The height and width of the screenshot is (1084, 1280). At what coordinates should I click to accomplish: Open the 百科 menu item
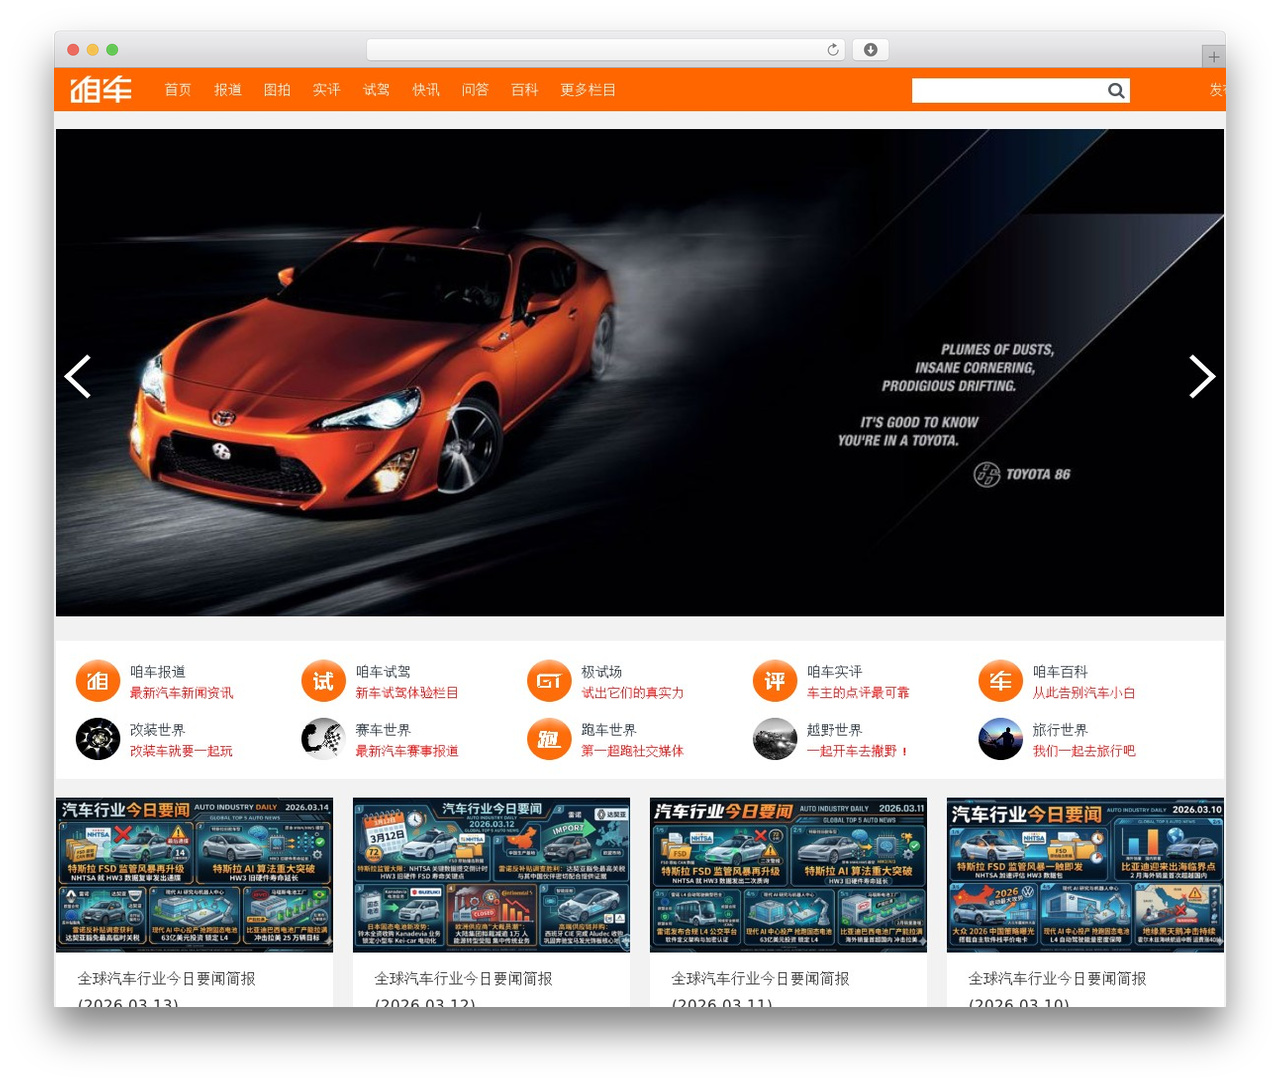[x=525, y=90]
